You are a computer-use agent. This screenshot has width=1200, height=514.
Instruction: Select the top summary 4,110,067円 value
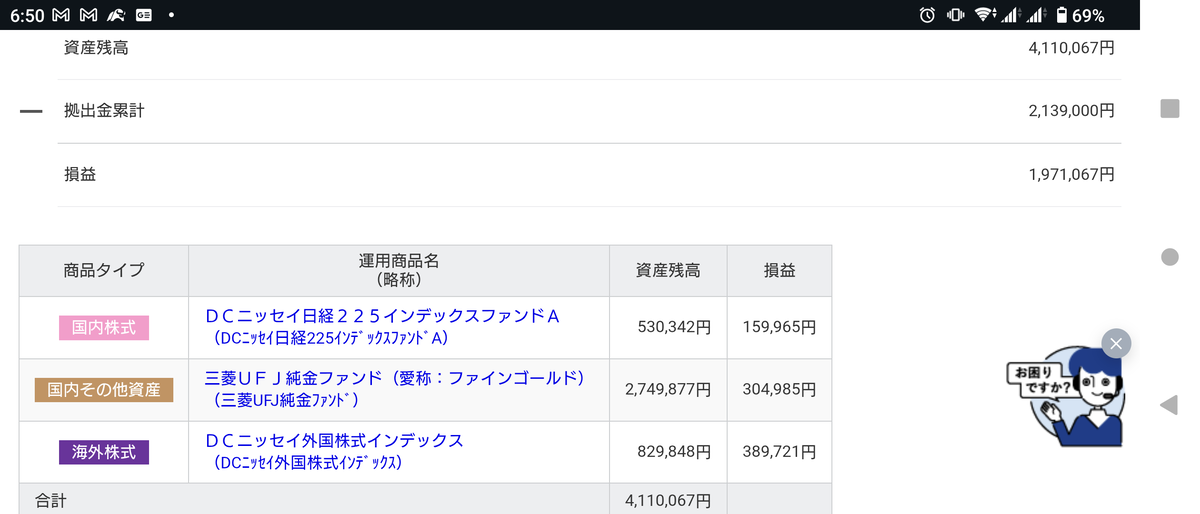click(x=1071, y=47)
